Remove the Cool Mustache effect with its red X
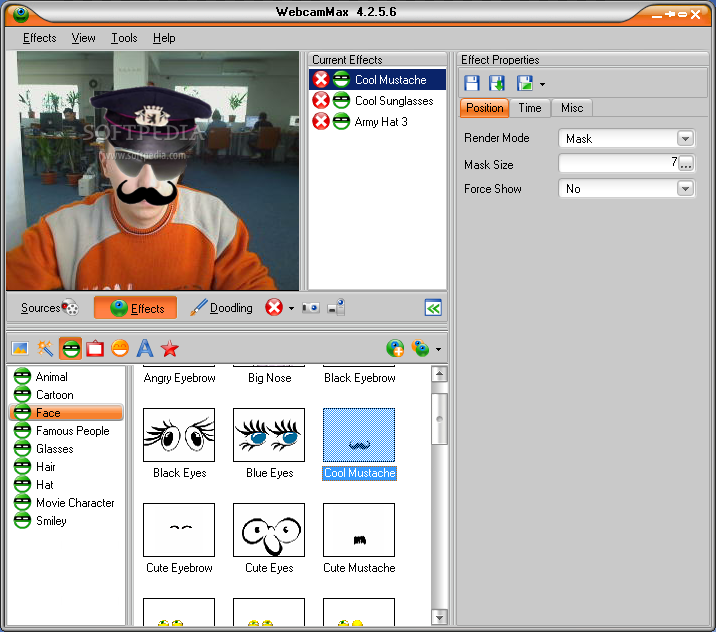 click(x=321, y=79)
